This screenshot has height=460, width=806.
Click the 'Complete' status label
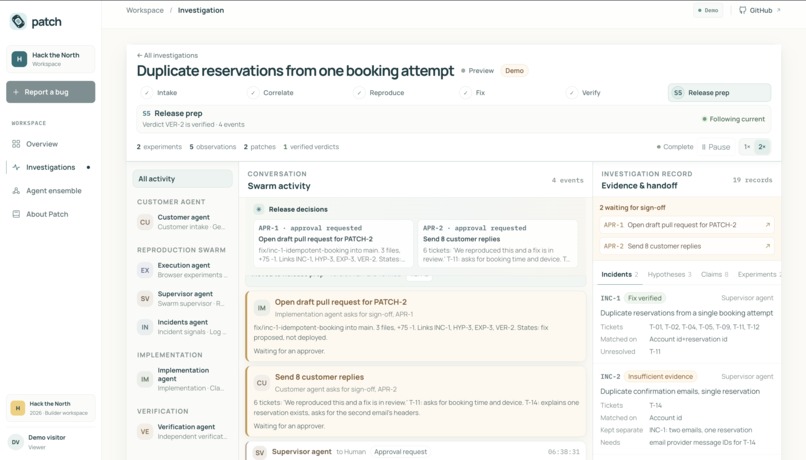675,147
